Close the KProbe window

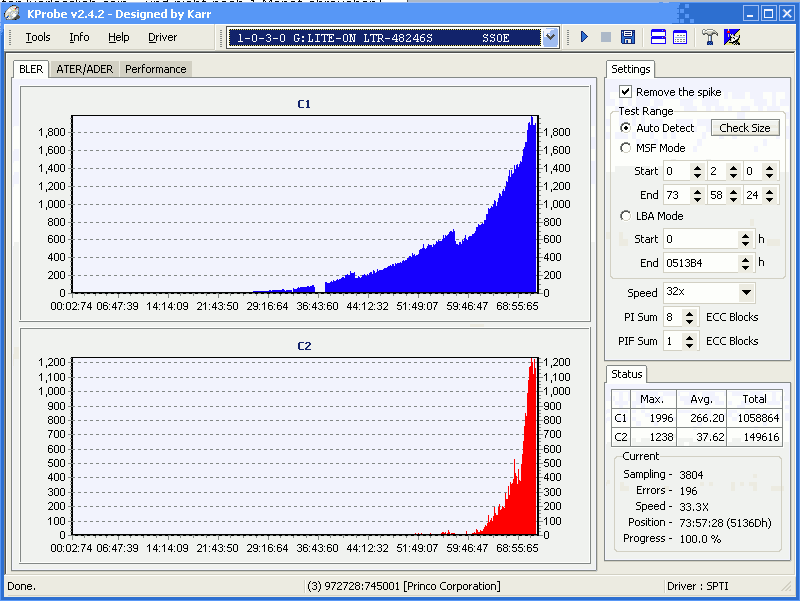click(x=787, y=14)
